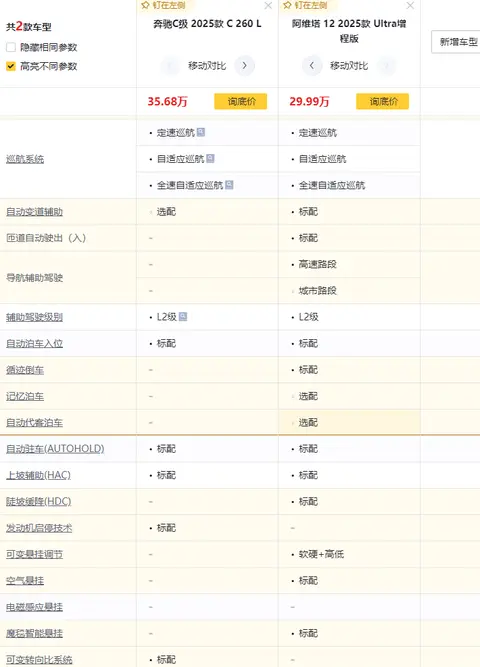Click 选配 value in 记忆泊车 row
Image resolution: width=480 pixels, height=667 pixels.
[x=308, y=396]
